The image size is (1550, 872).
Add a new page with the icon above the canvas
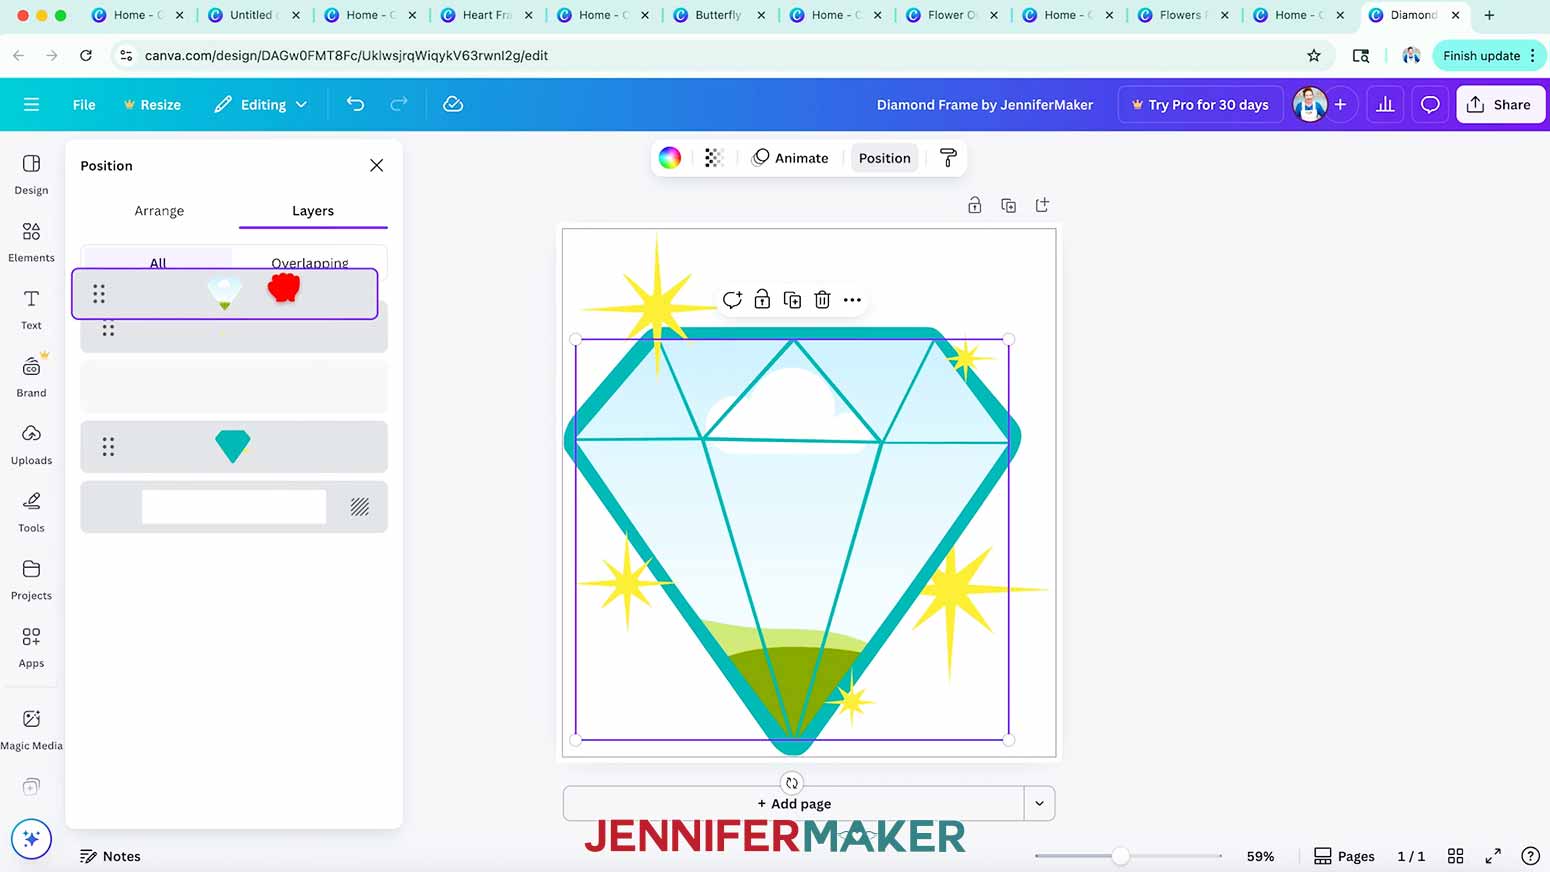[x=1042, y=205]
